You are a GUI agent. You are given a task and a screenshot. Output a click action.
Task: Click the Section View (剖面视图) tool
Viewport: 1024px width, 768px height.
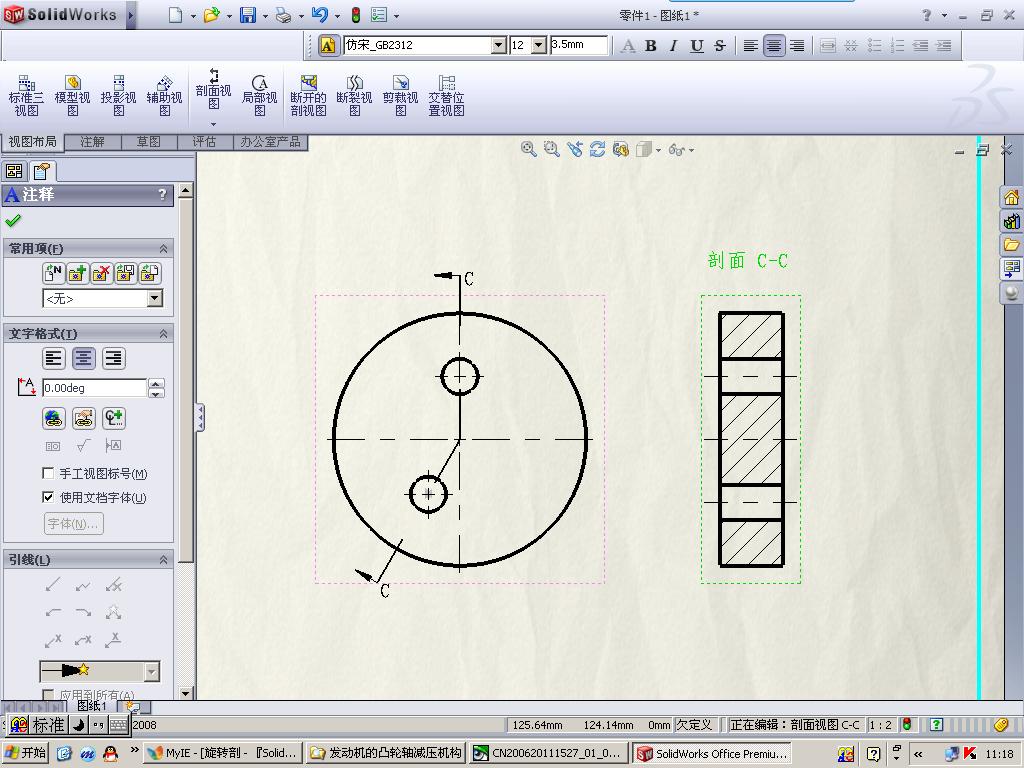coord(214,89)
